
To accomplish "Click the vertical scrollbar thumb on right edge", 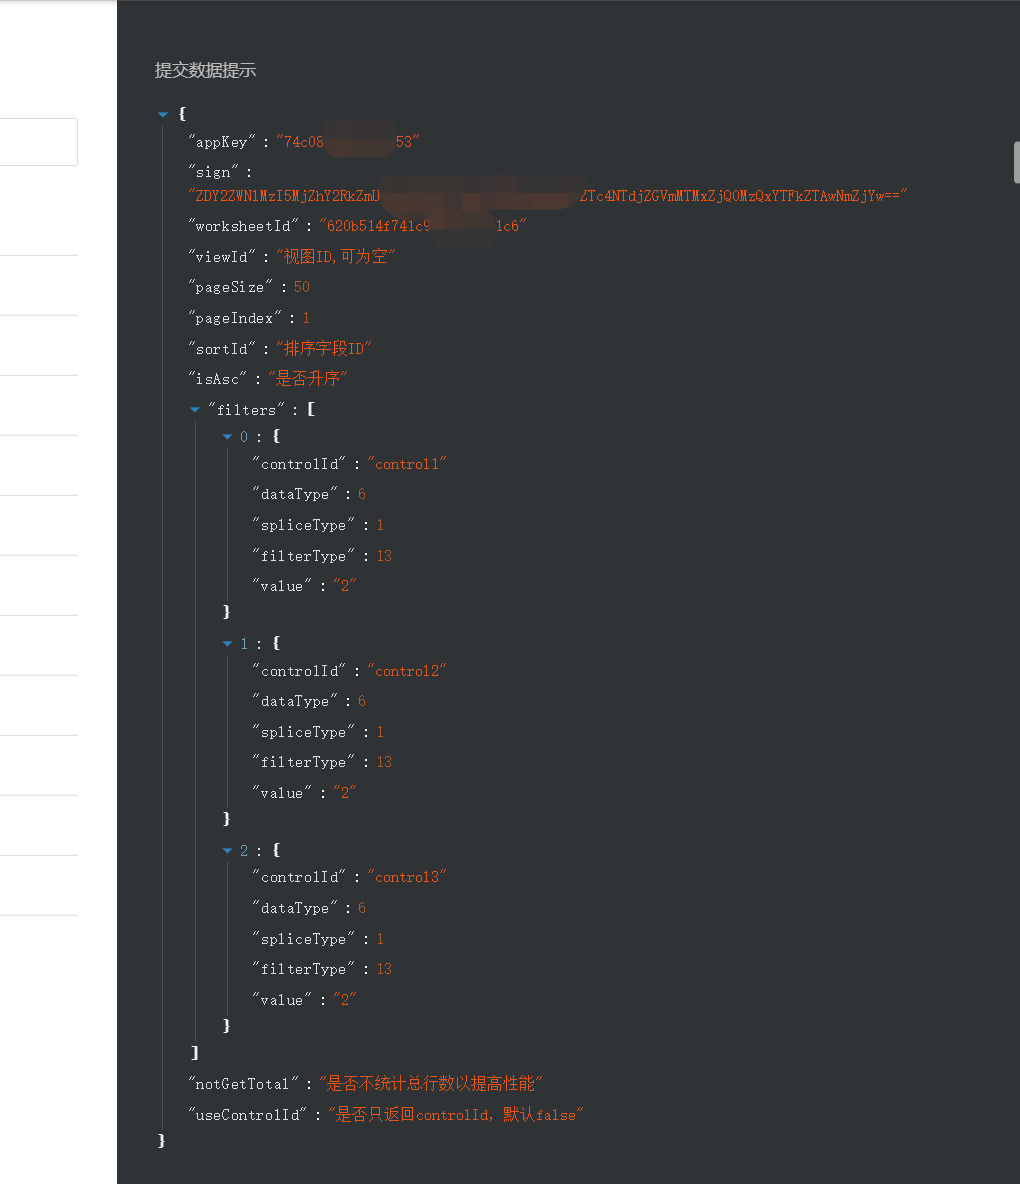I will [x=1015, y=162].
